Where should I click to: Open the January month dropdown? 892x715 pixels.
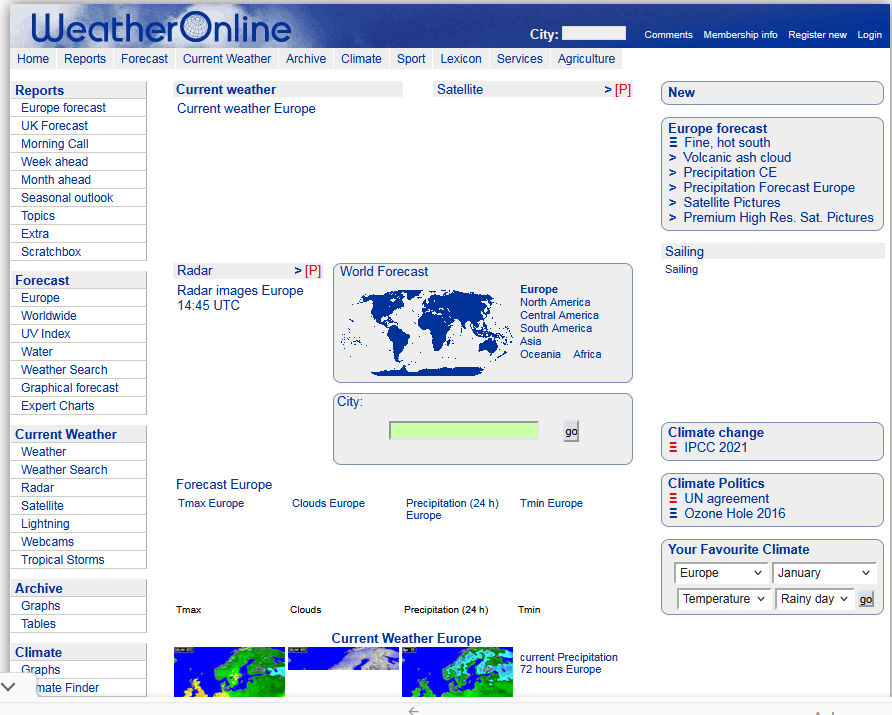824,573
